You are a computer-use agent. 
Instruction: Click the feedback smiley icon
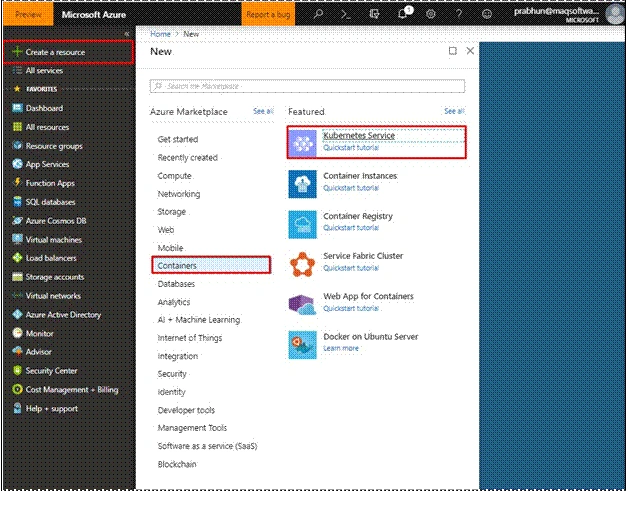point(487,14)
